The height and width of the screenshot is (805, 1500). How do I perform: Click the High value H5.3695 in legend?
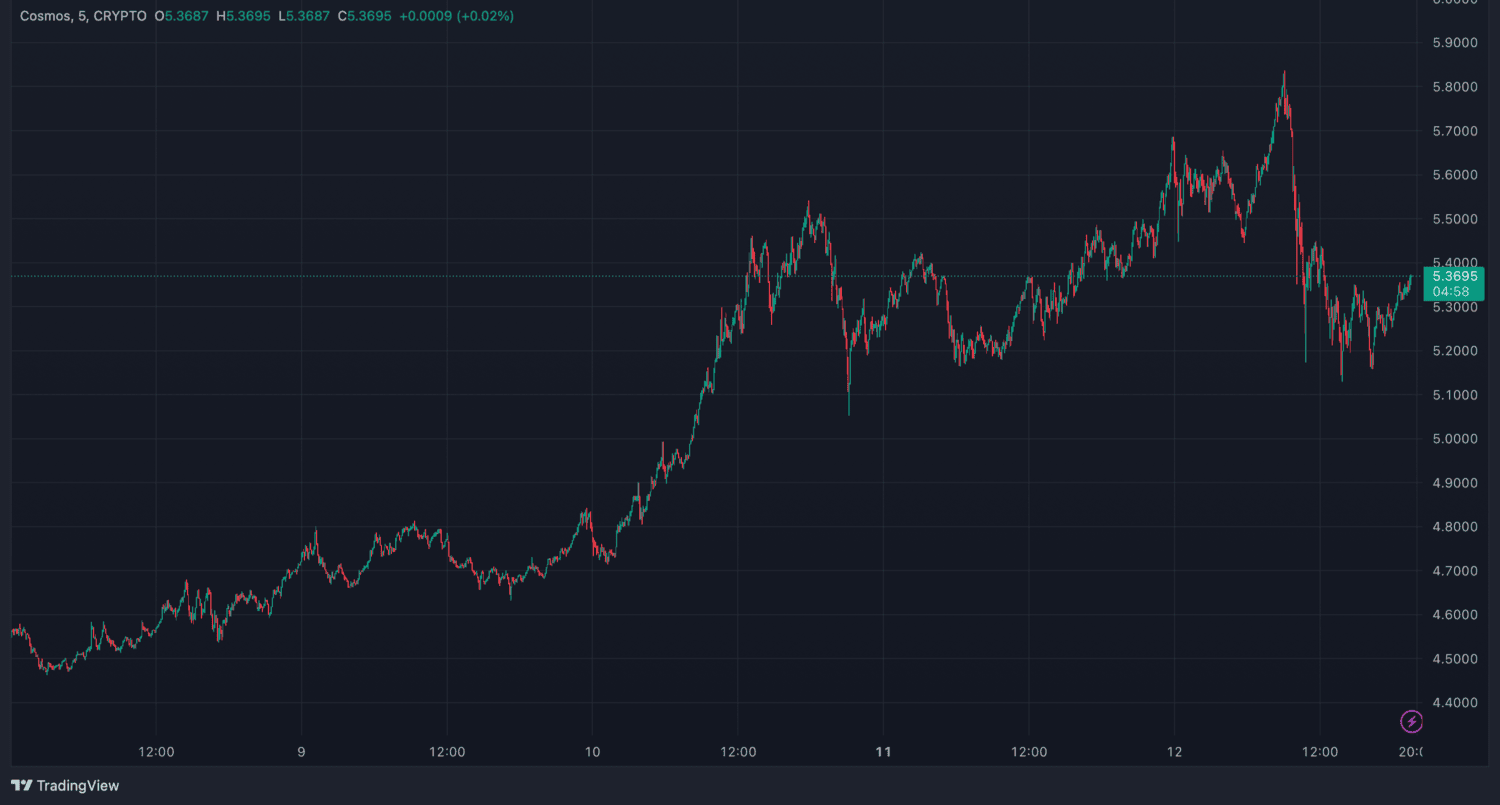(243, 16)
